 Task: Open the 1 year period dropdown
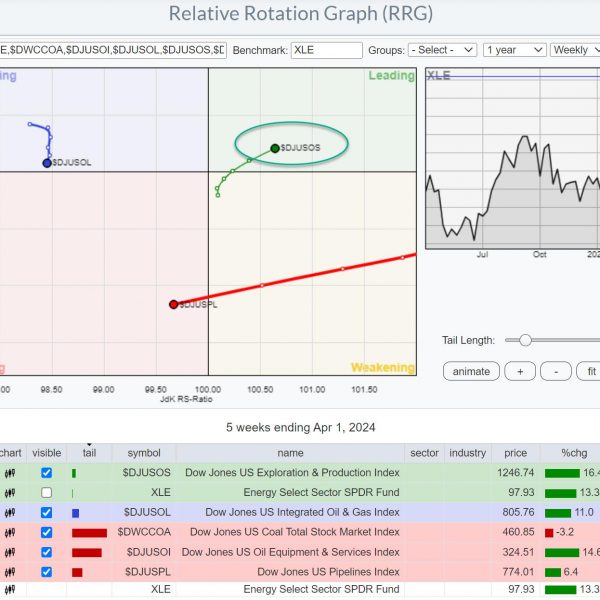coord(514,50)
